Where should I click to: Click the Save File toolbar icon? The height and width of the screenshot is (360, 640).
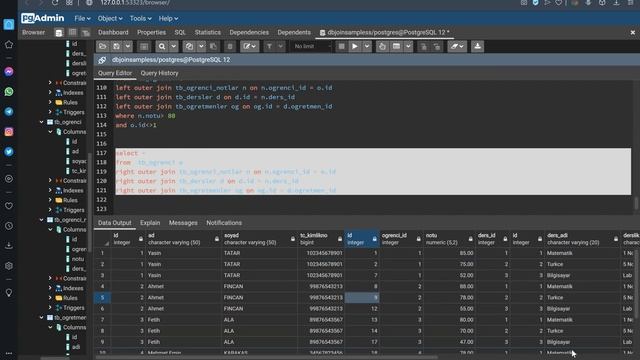[x=116, y=47]
